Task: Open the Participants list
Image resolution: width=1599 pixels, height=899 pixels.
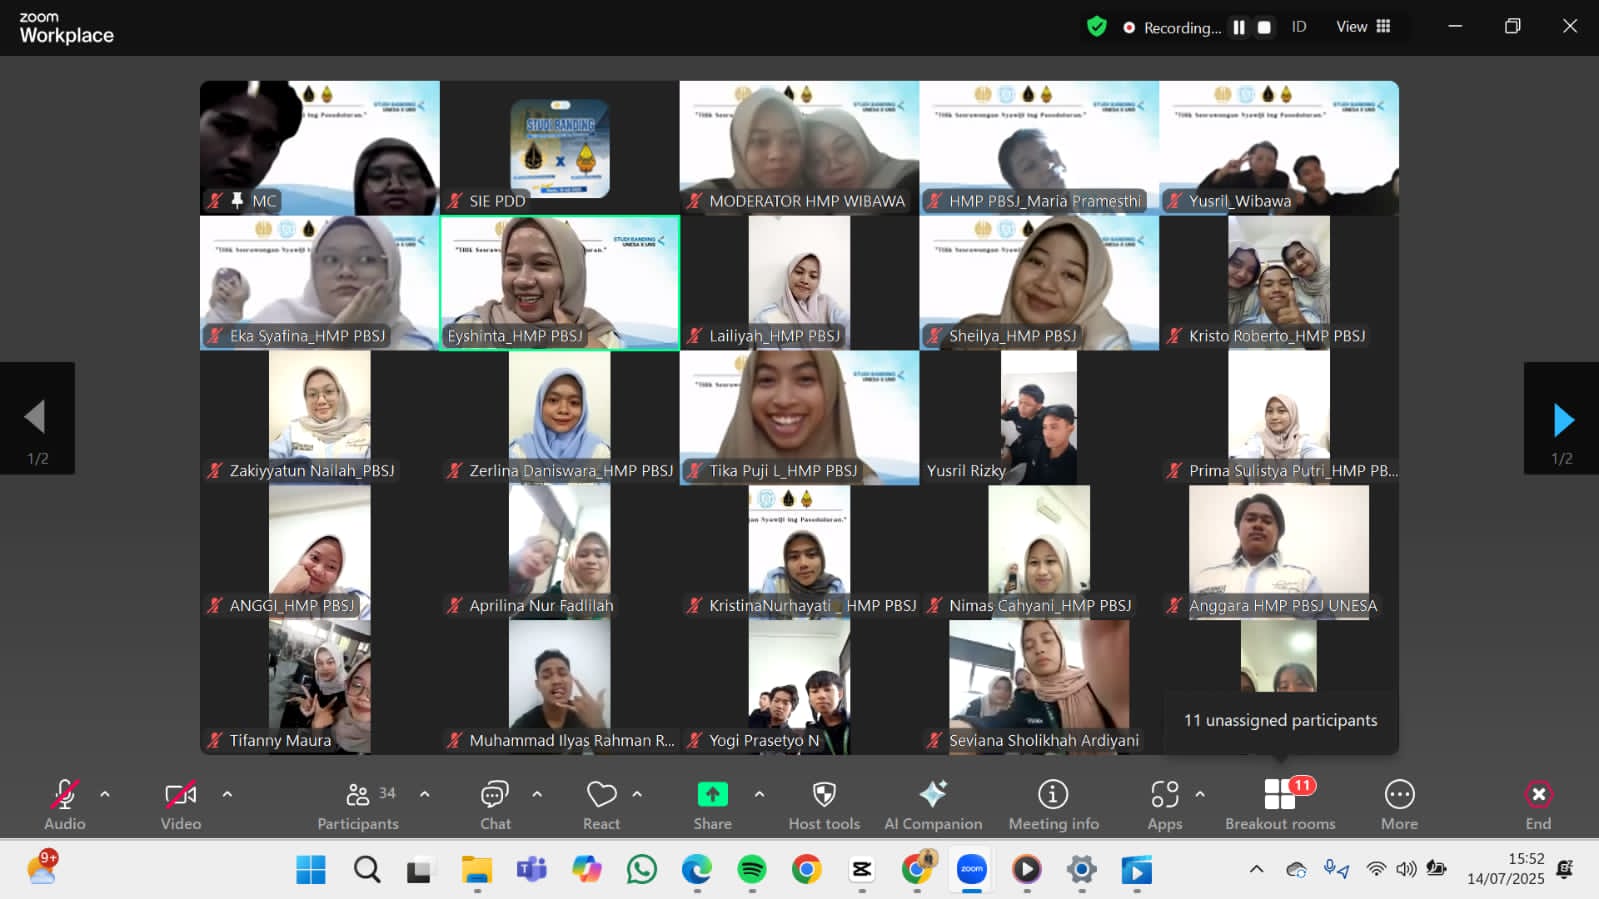Action: (x=358, y=804)
